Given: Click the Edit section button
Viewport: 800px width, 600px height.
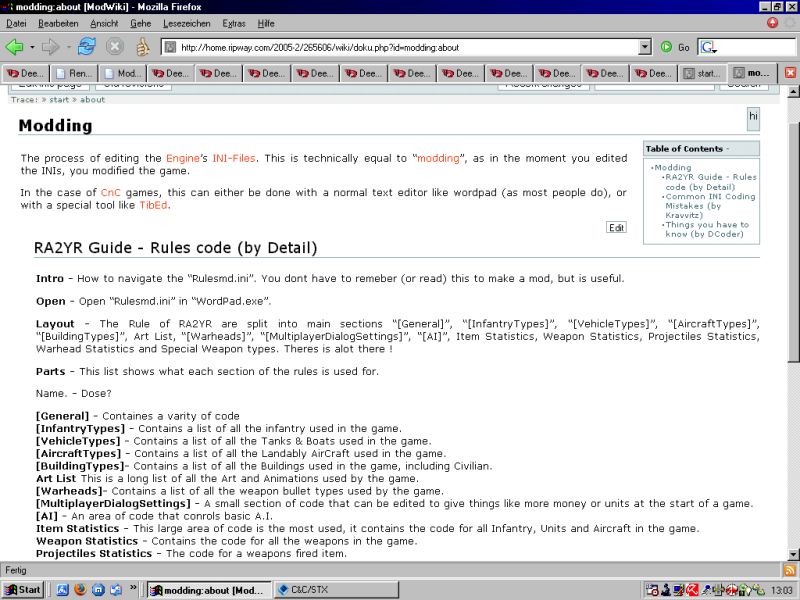Looking at the screenshot, I should pos(616,228).
